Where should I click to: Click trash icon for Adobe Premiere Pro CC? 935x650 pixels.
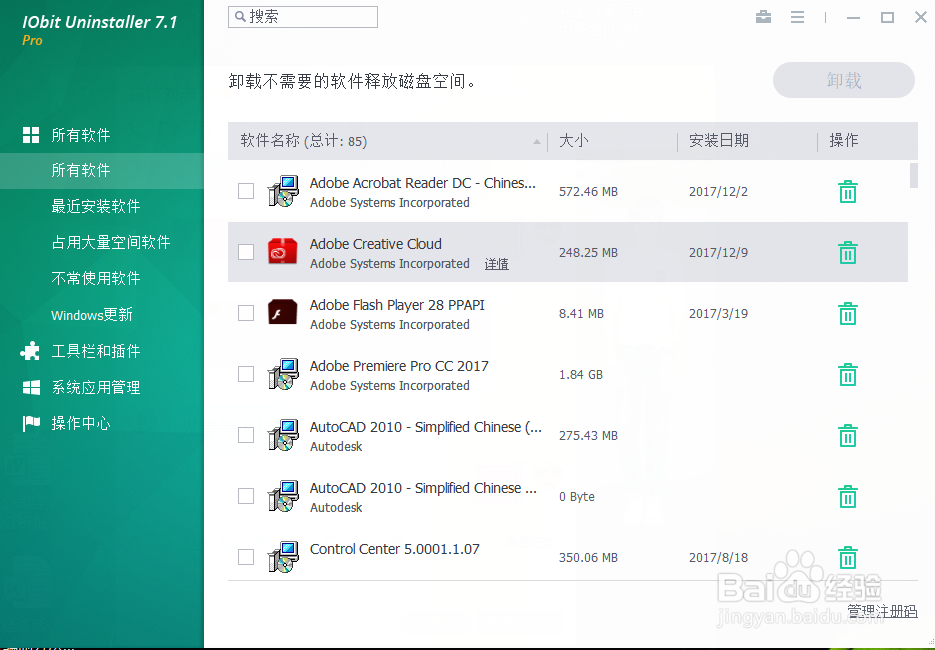[x=847, y=375]
